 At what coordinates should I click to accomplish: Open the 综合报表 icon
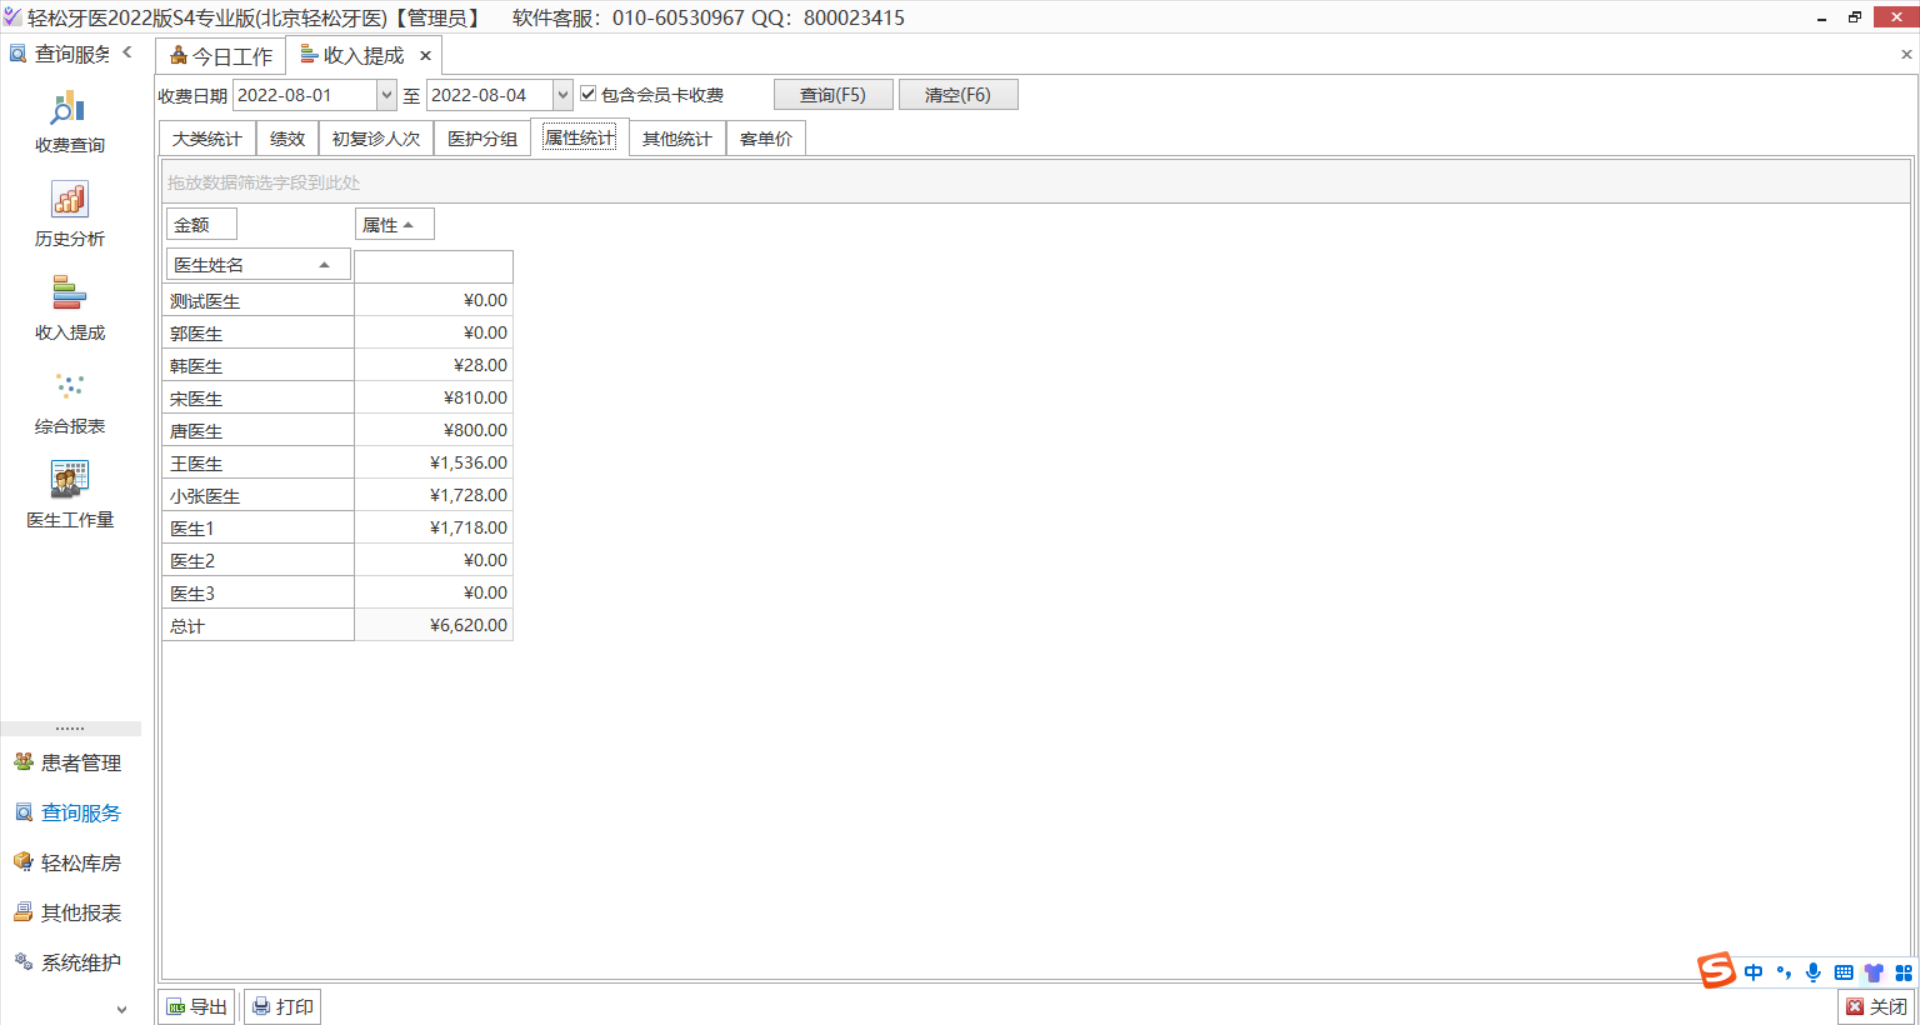click(x=69, y=401)
